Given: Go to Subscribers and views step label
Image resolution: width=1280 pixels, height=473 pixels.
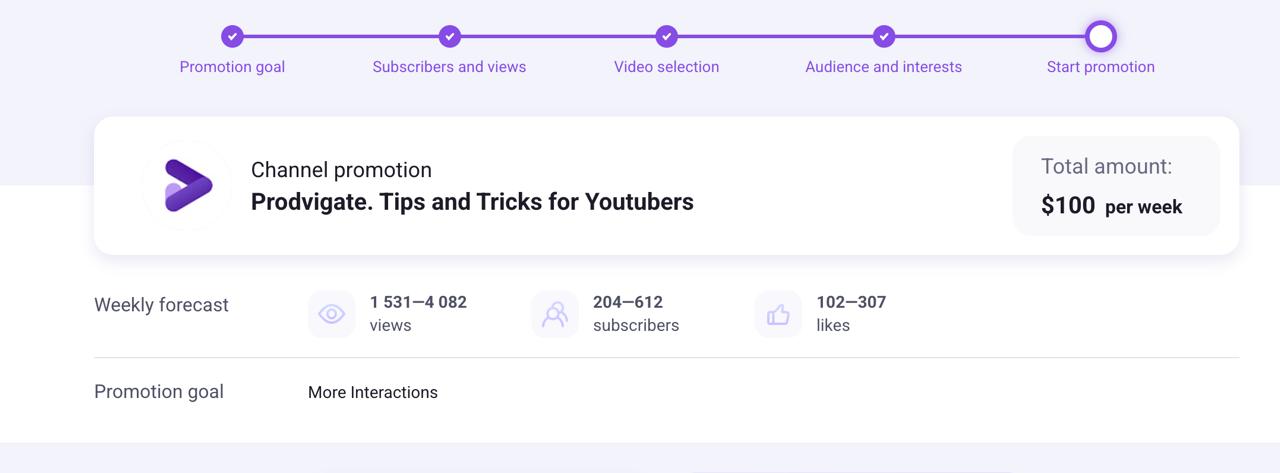Looking at the screenshot, I should pos(449,67).
